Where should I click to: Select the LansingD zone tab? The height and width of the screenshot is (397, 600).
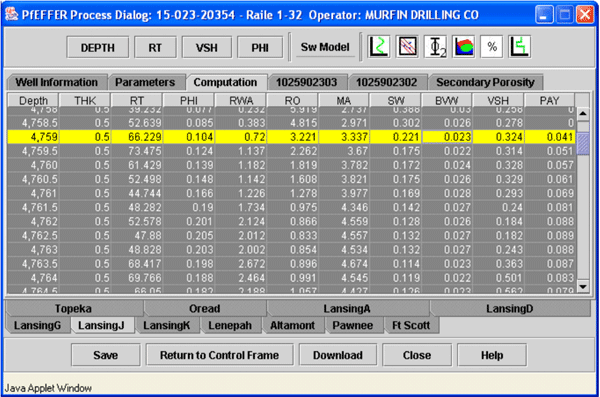click(509, 309)
